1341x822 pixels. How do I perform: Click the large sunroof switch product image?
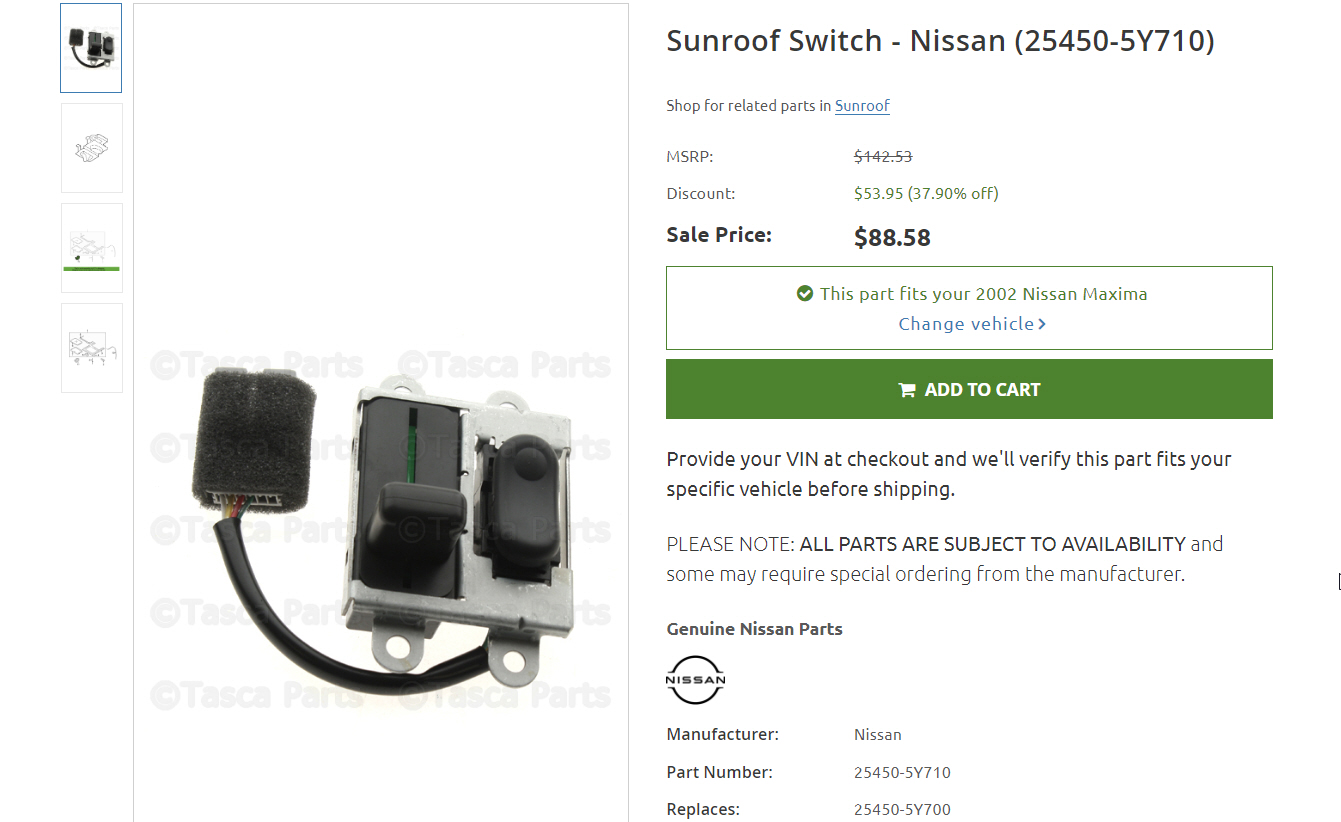(x=380, y=520)
